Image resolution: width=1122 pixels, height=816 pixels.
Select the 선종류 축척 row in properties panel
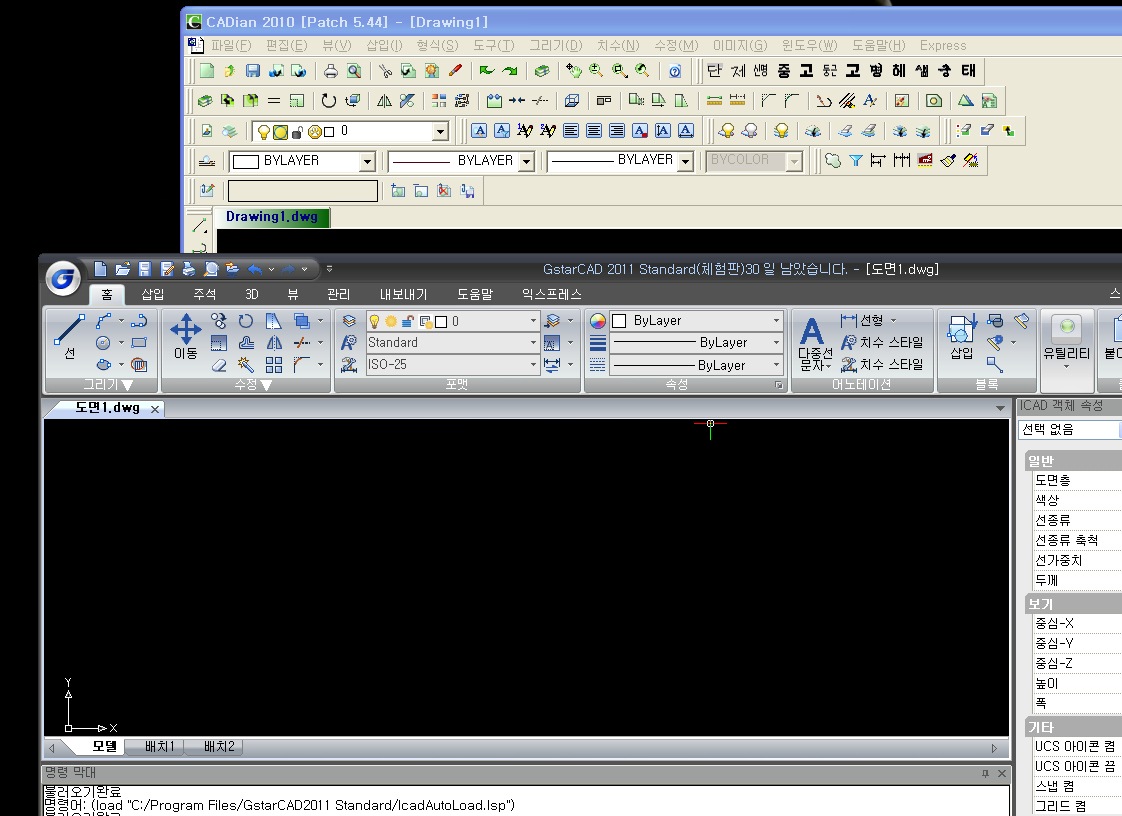tap(1075, 540)
